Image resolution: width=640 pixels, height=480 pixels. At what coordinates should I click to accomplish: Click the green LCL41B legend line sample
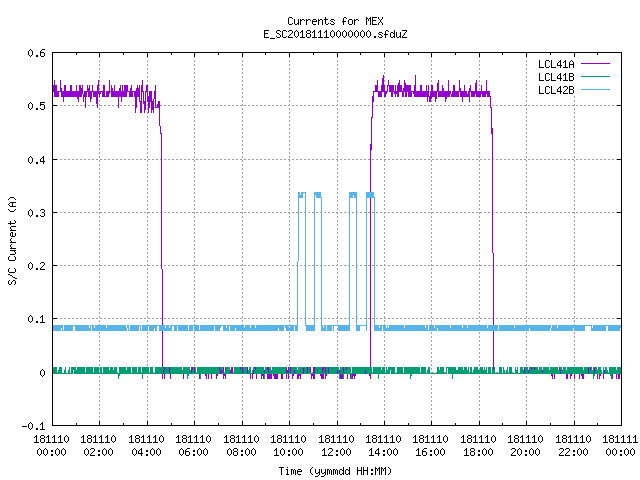[595, 76]
